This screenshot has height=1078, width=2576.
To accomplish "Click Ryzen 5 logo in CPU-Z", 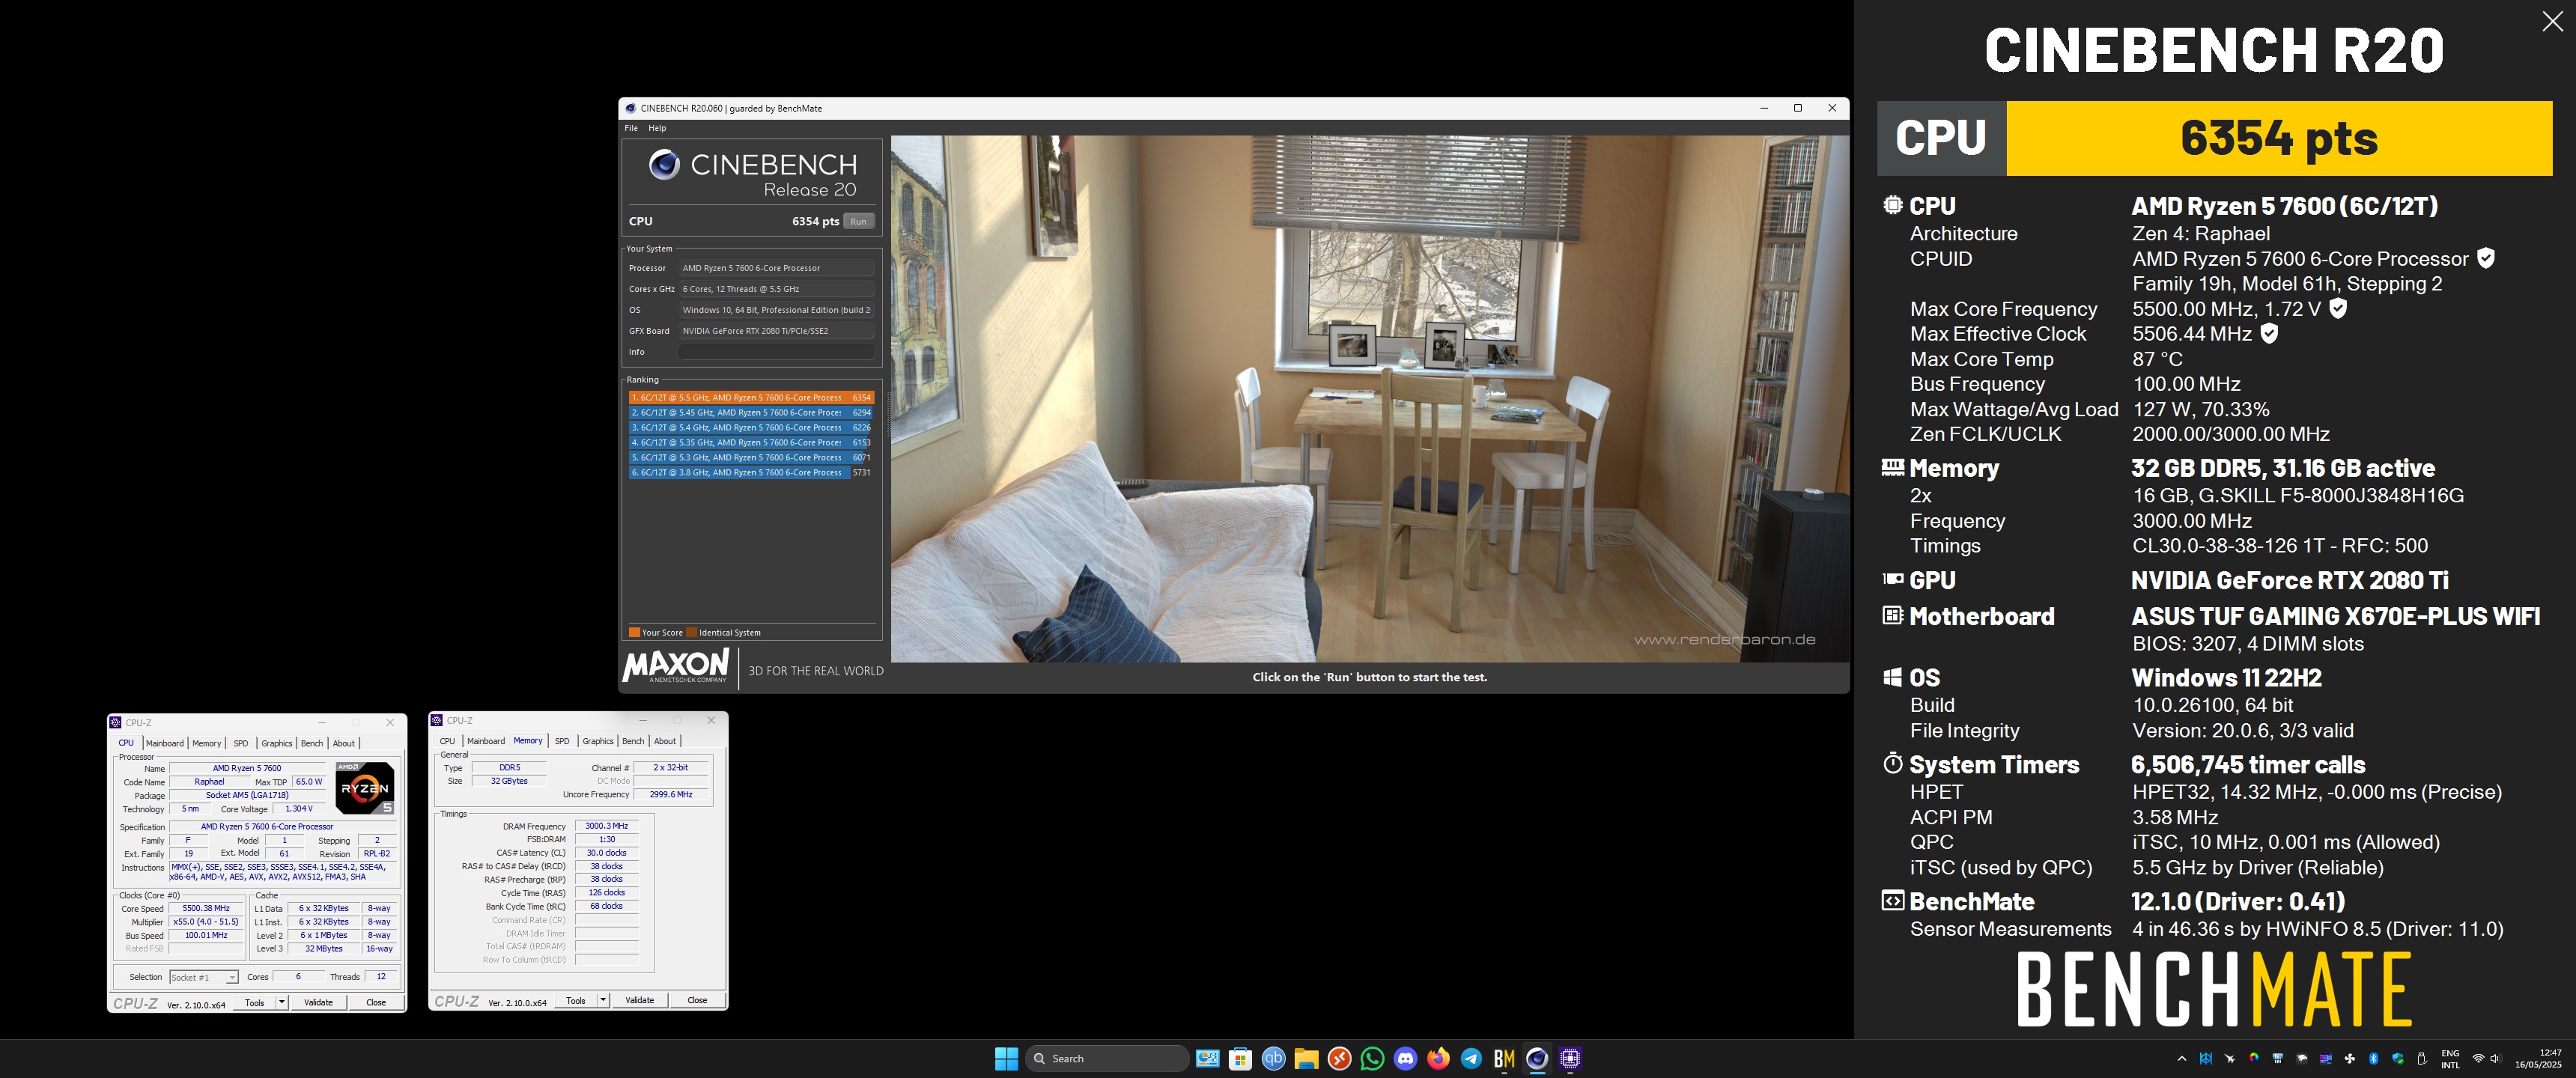I will (364, 788).
